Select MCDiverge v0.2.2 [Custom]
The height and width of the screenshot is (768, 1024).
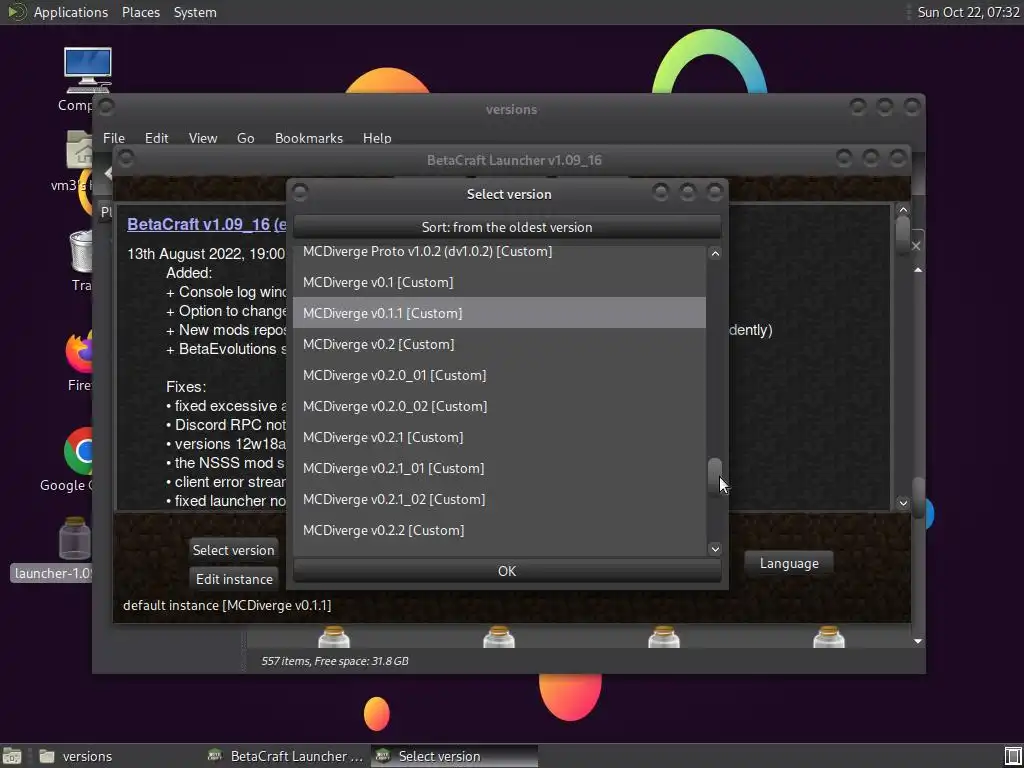(499, 530)
